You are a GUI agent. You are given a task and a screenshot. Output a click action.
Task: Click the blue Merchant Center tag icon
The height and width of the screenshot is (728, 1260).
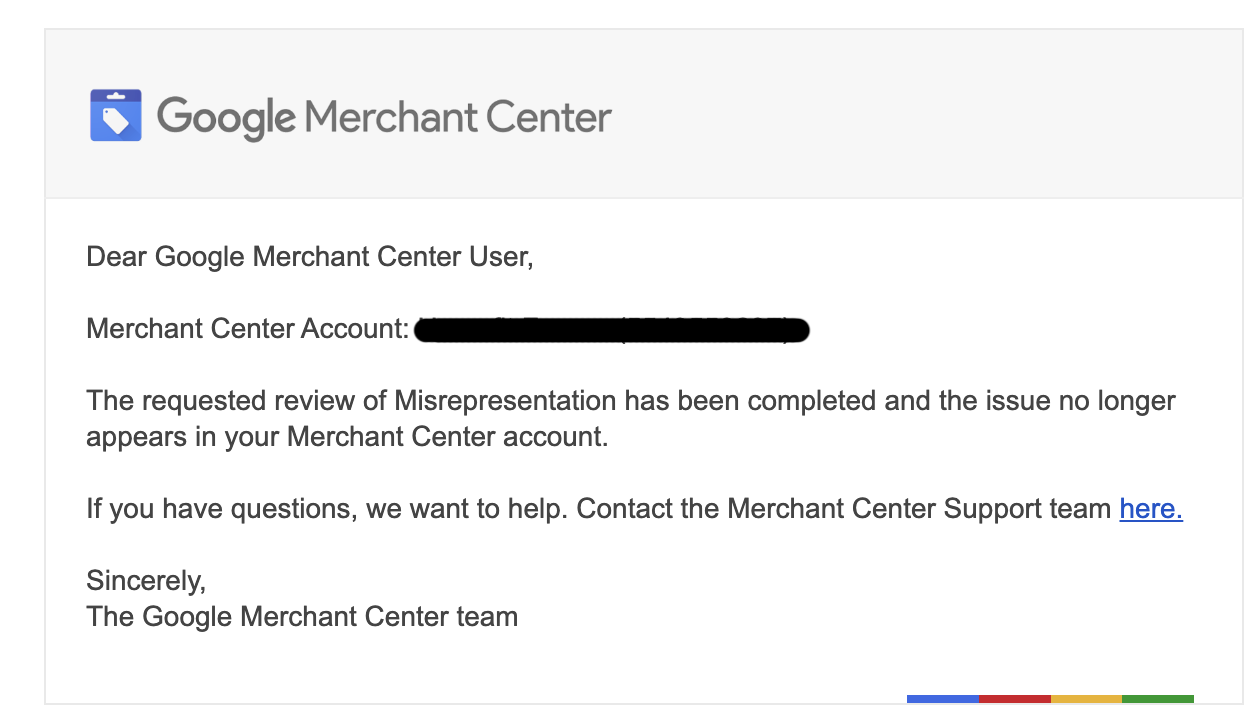coord(116,115)
